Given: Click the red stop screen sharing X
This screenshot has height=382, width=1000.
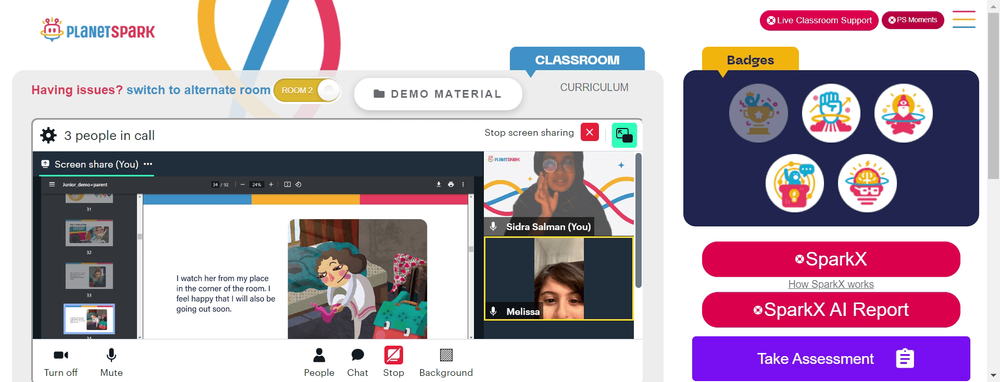Looking at the screenshot, I should [x=589, y=133].
